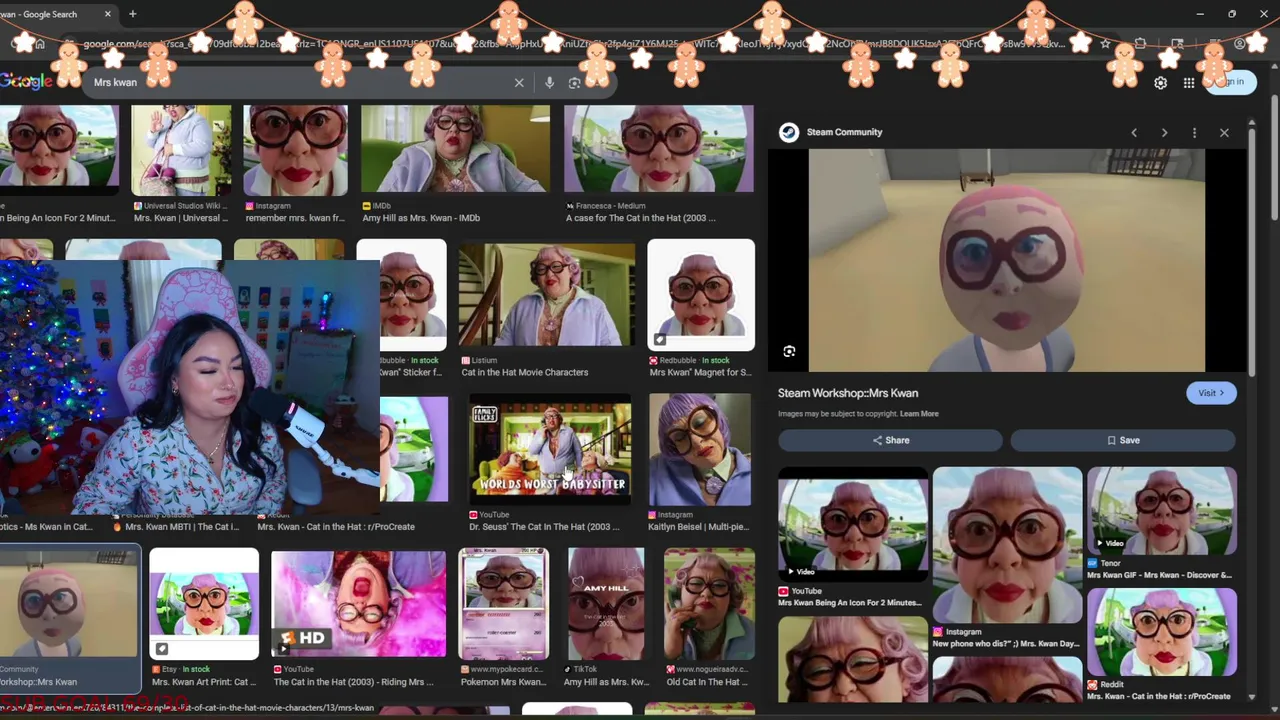Click Lens search icon on preview image
Image resolution: width=1280 pixels, height=720 pixels.
point(789,352)
